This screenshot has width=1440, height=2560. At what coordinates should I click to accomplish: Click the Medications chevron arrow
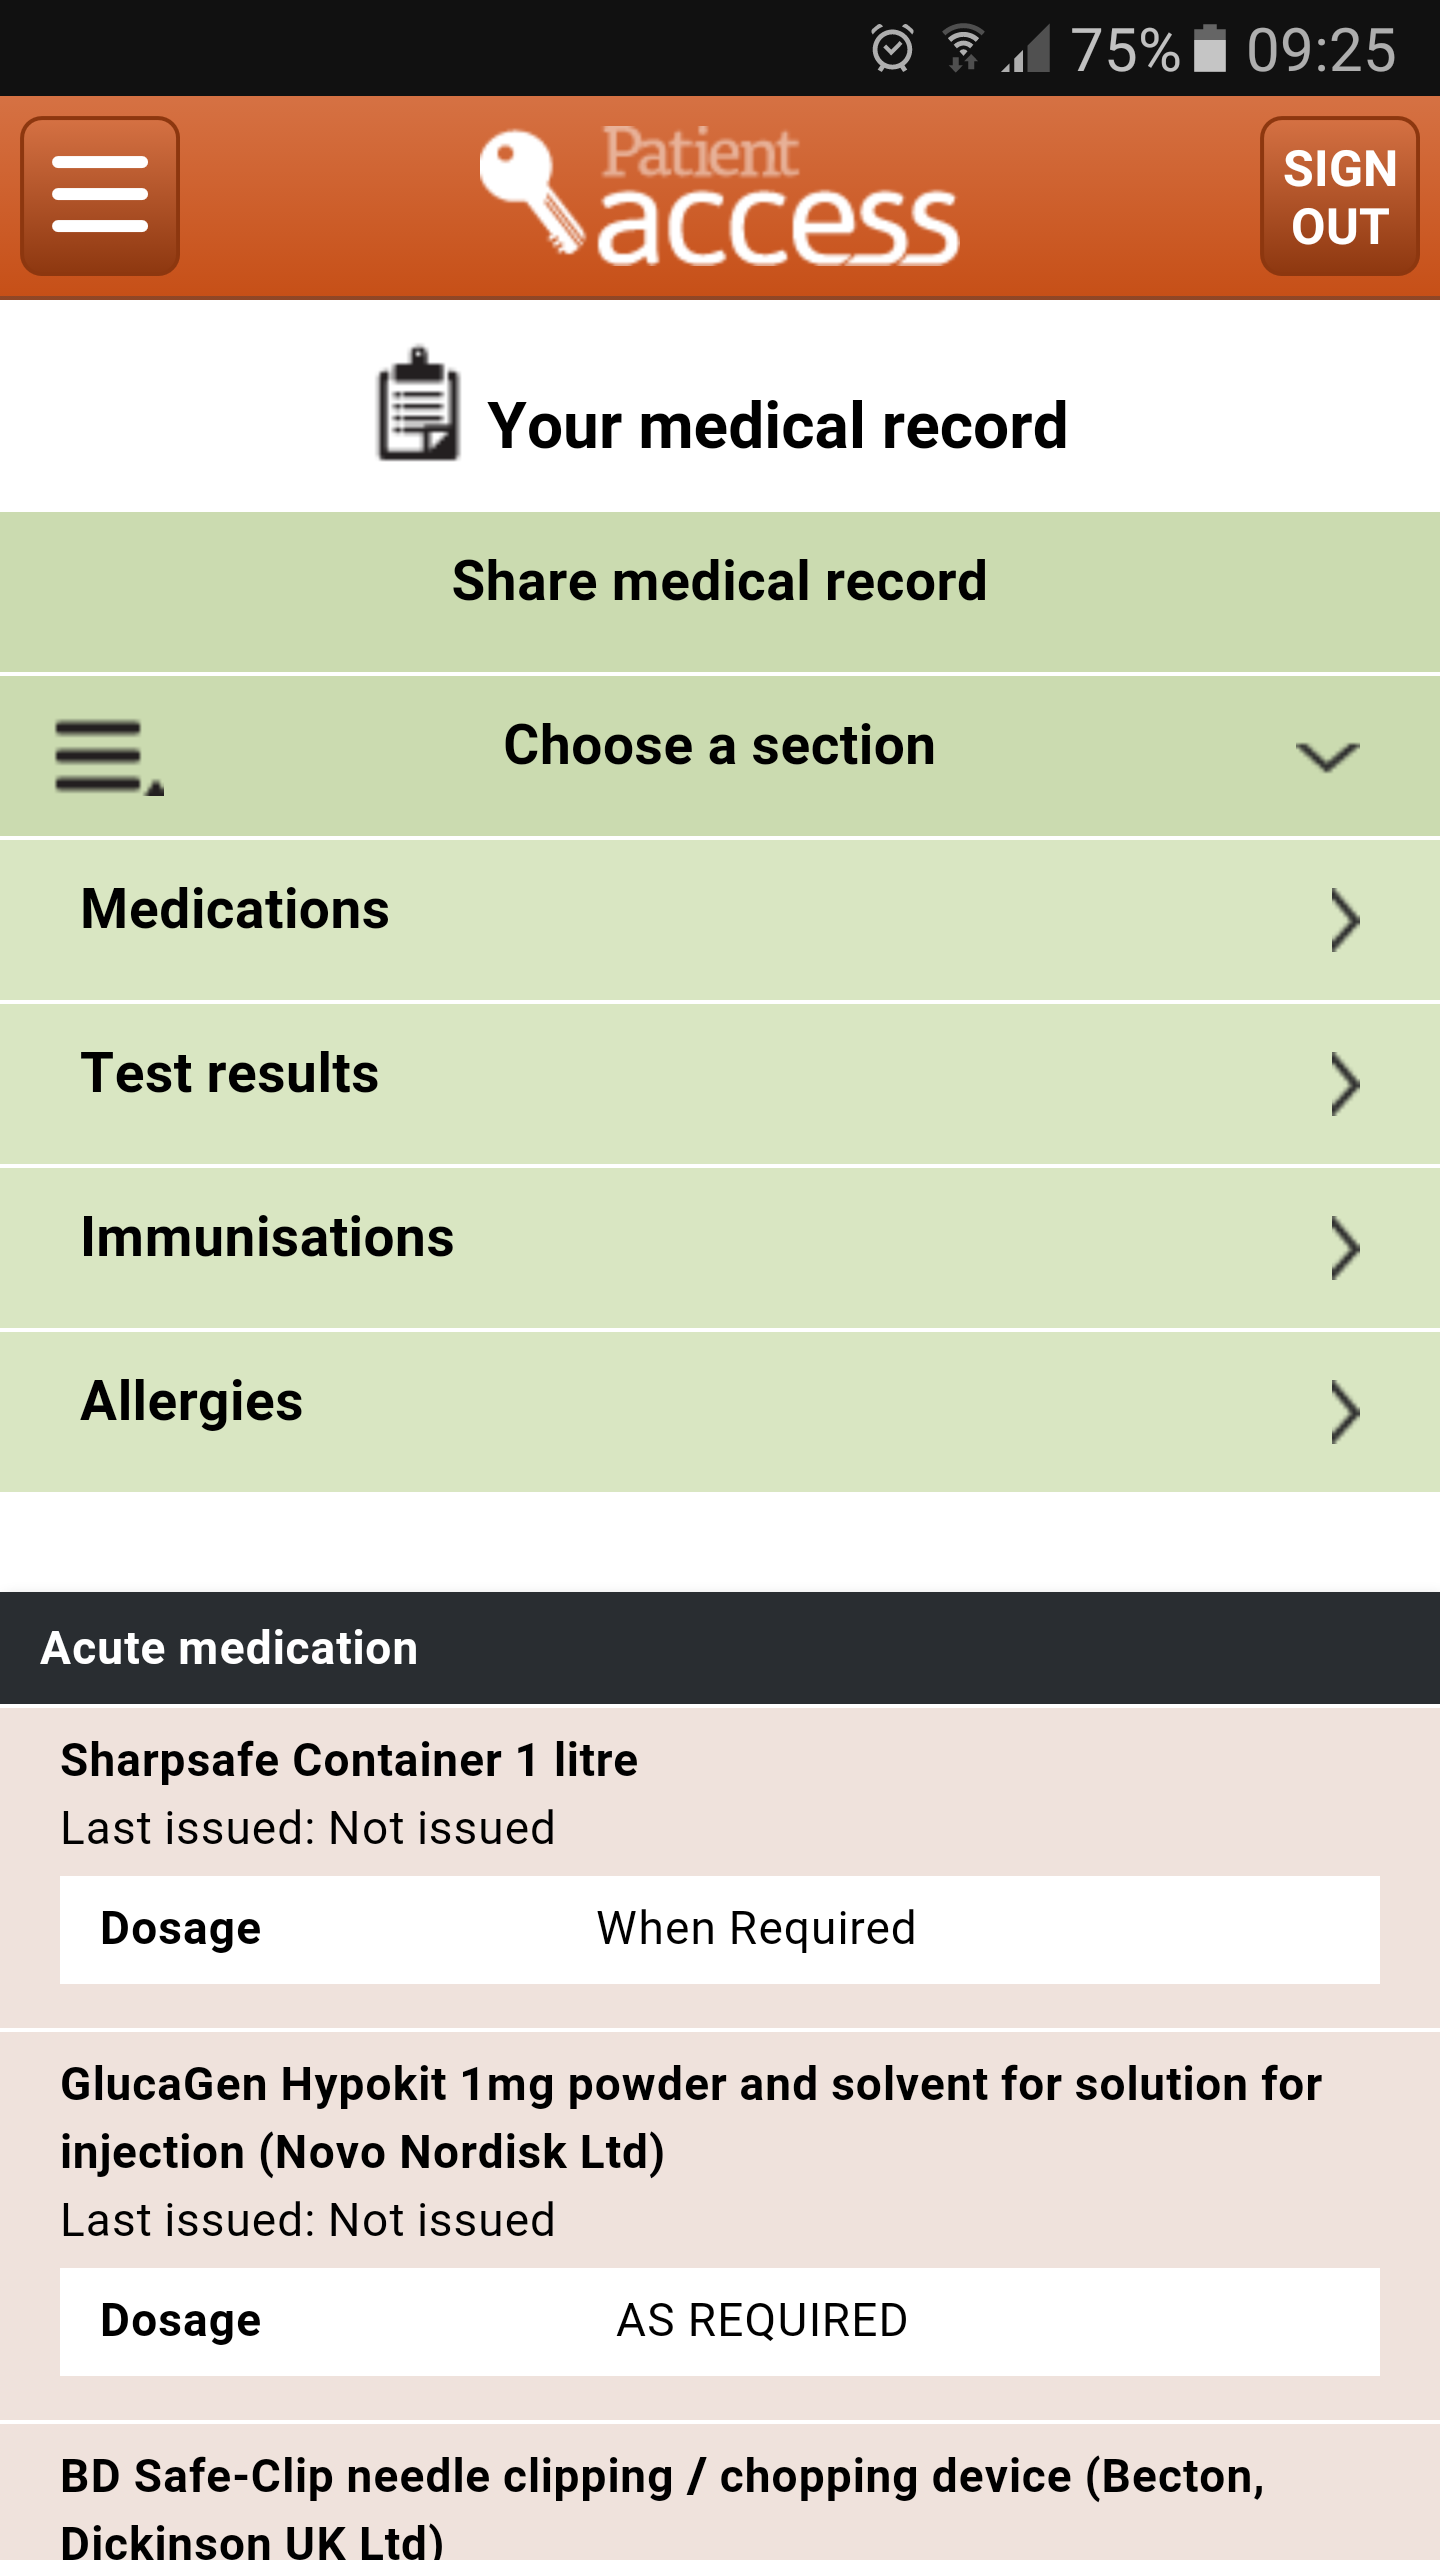[1345, 920]
